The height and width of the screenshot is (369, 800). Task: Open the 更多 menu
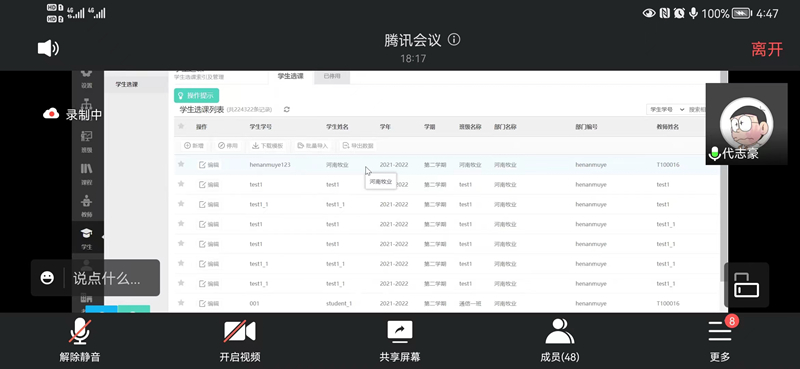point(720,340)
